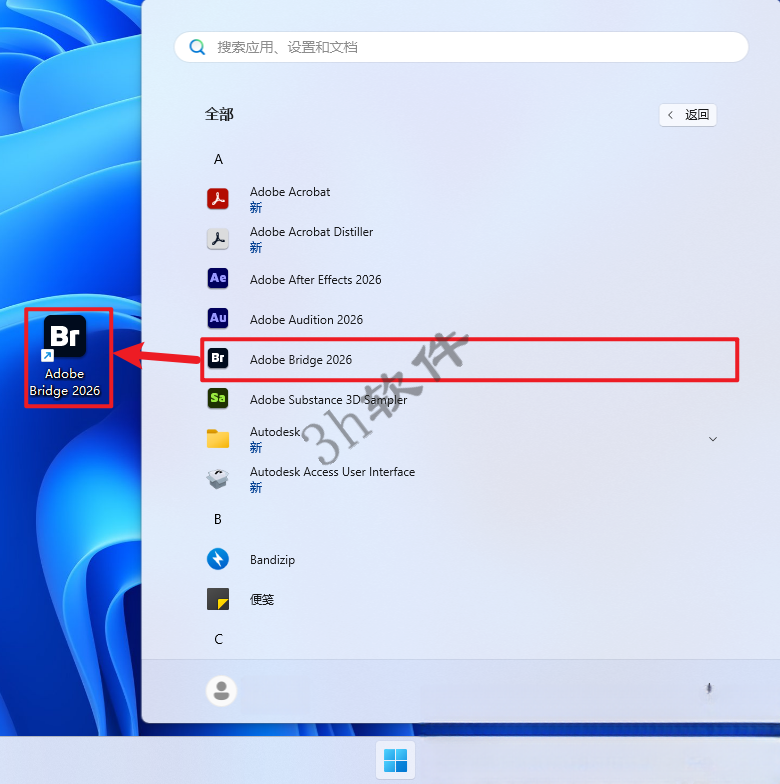Click the Windows Start button on taskbar
Viewport: 780px width, 784px height.
(x=395, y=760)
